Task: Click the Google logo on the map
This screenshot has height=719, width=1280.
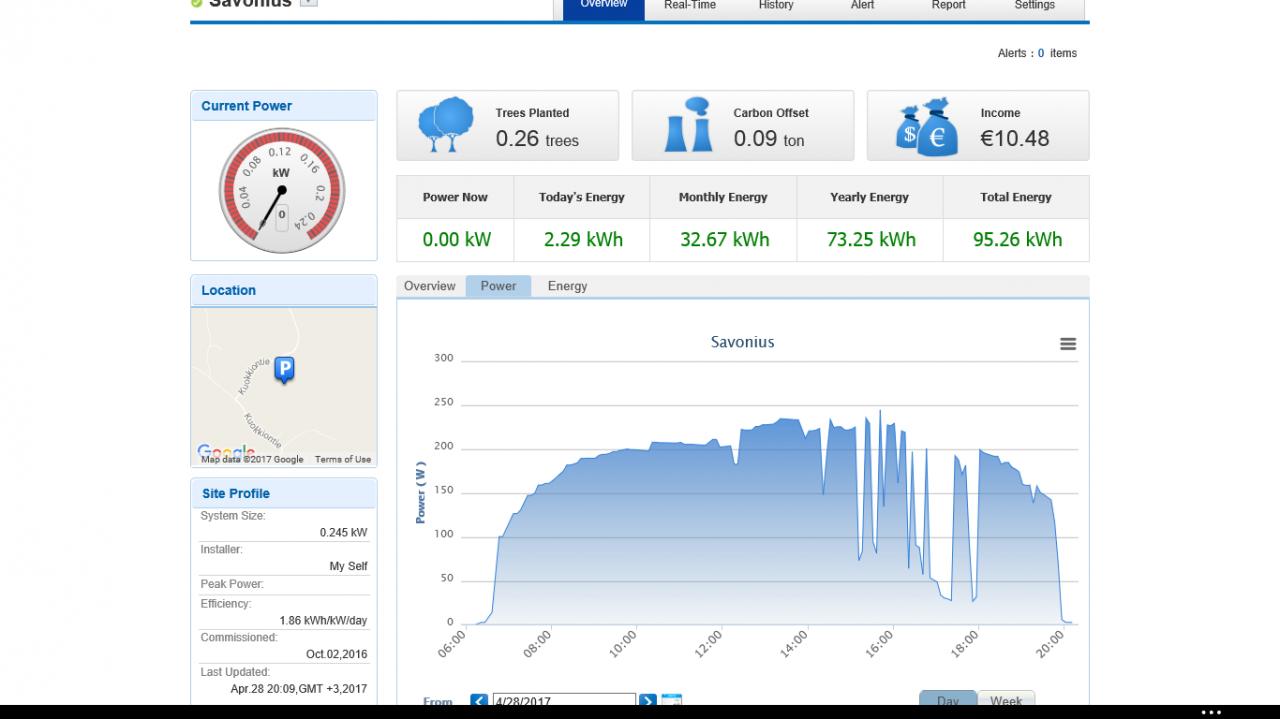Action: click(226, 451)
